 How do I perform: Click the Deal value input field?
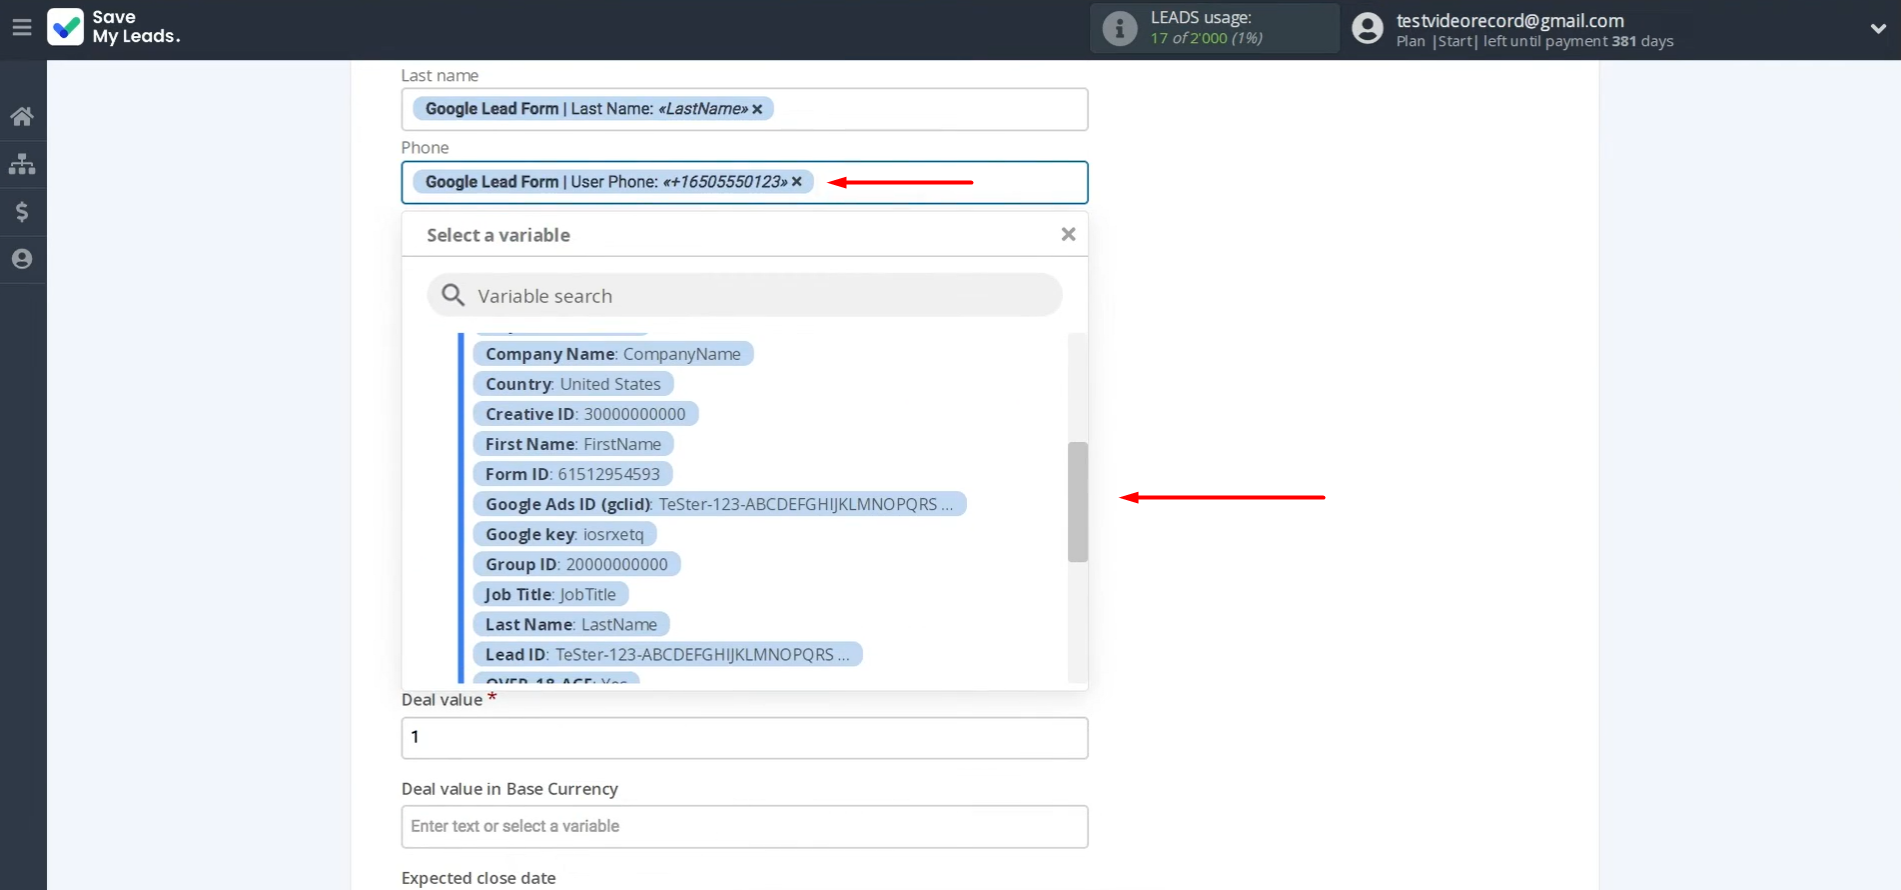click(744, 737)
